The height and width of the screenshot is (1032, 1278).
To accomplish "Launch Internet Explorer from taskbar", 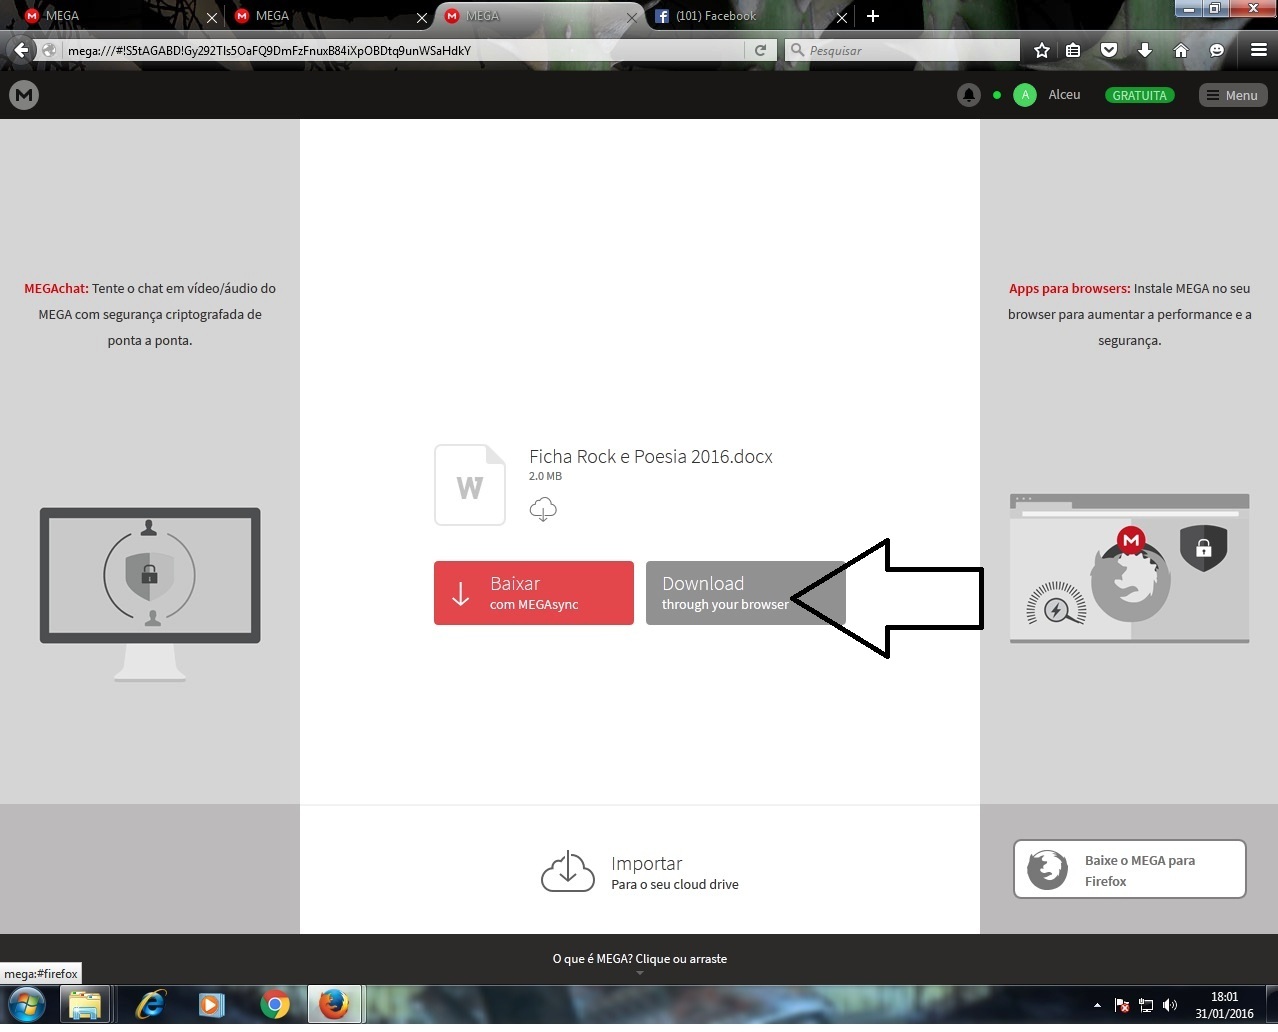I will point(150,1004).
